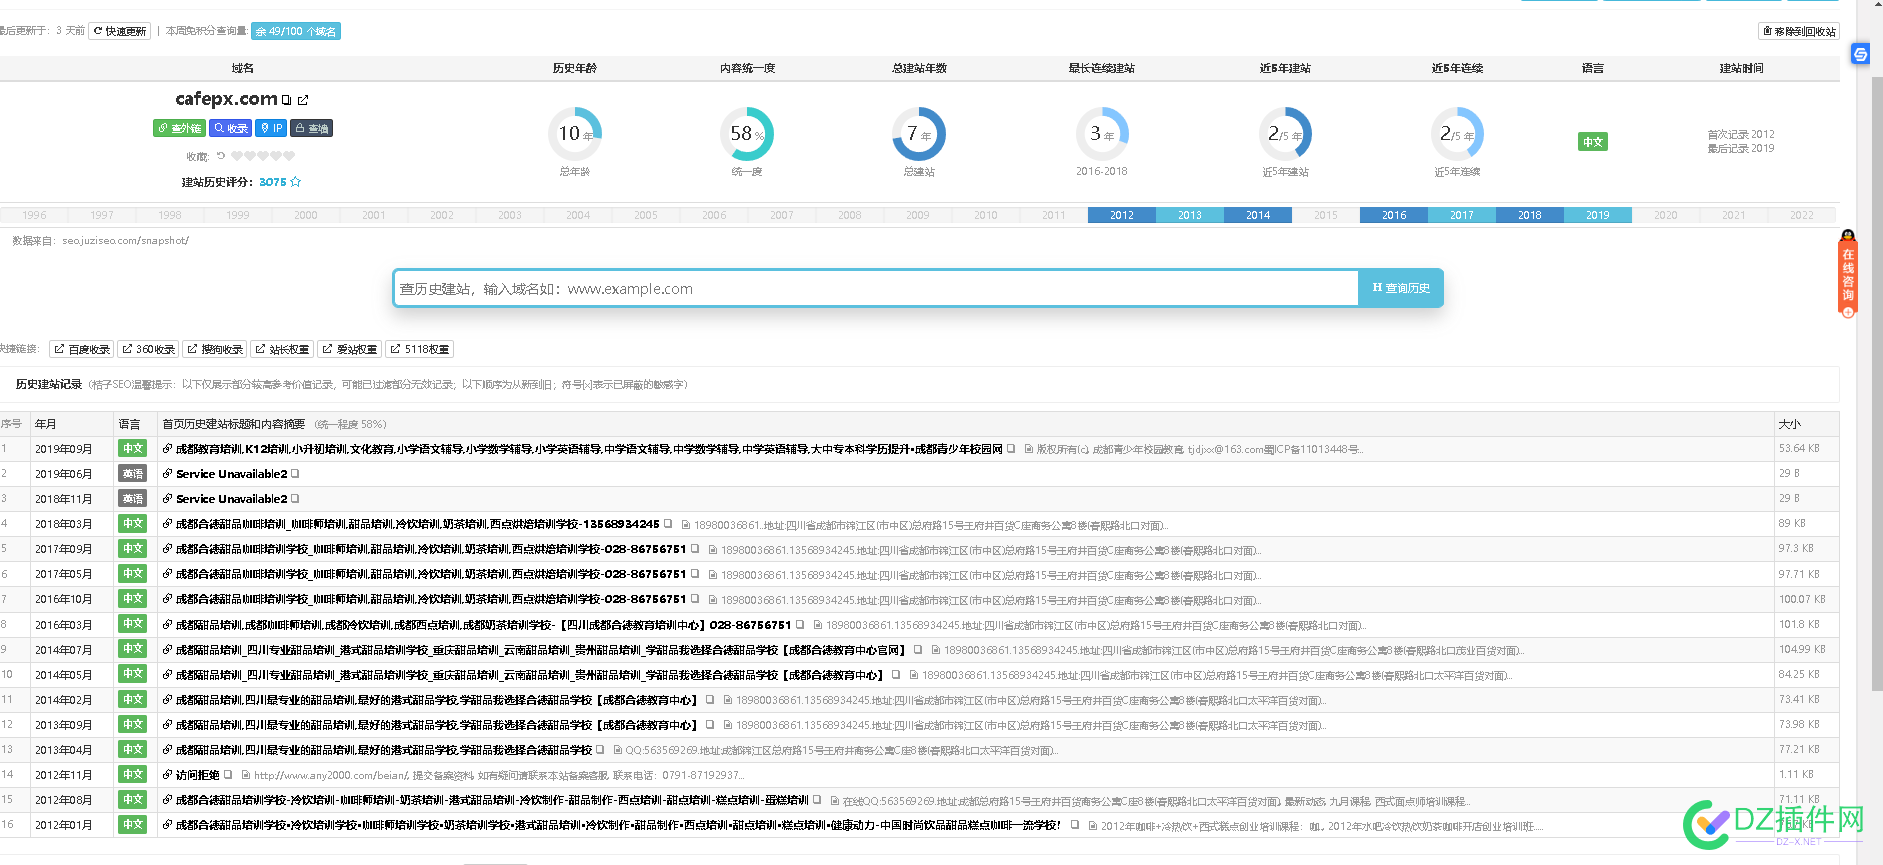This screenshot has width=1883, height=865.
Task: Copy the cafepx.com domain name icon
Action: [x=286, y=100]
